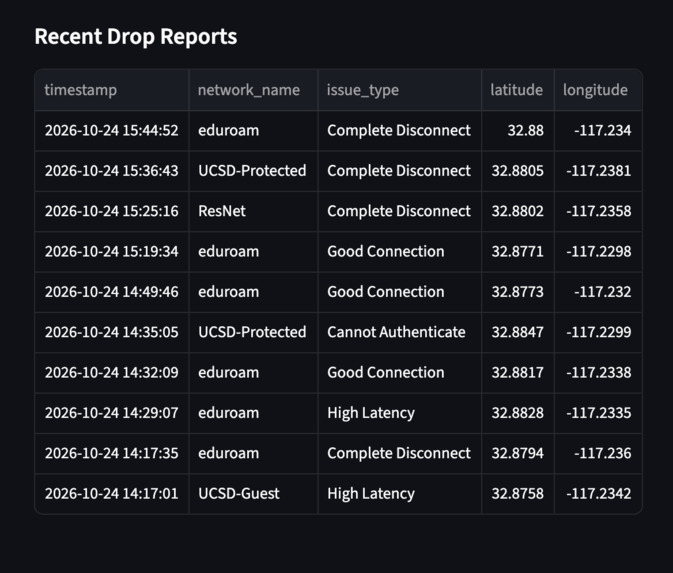This screenshot has height=573, width=673.
Task: Select latitude value 32.8773
Action: (x=518, y=292)
